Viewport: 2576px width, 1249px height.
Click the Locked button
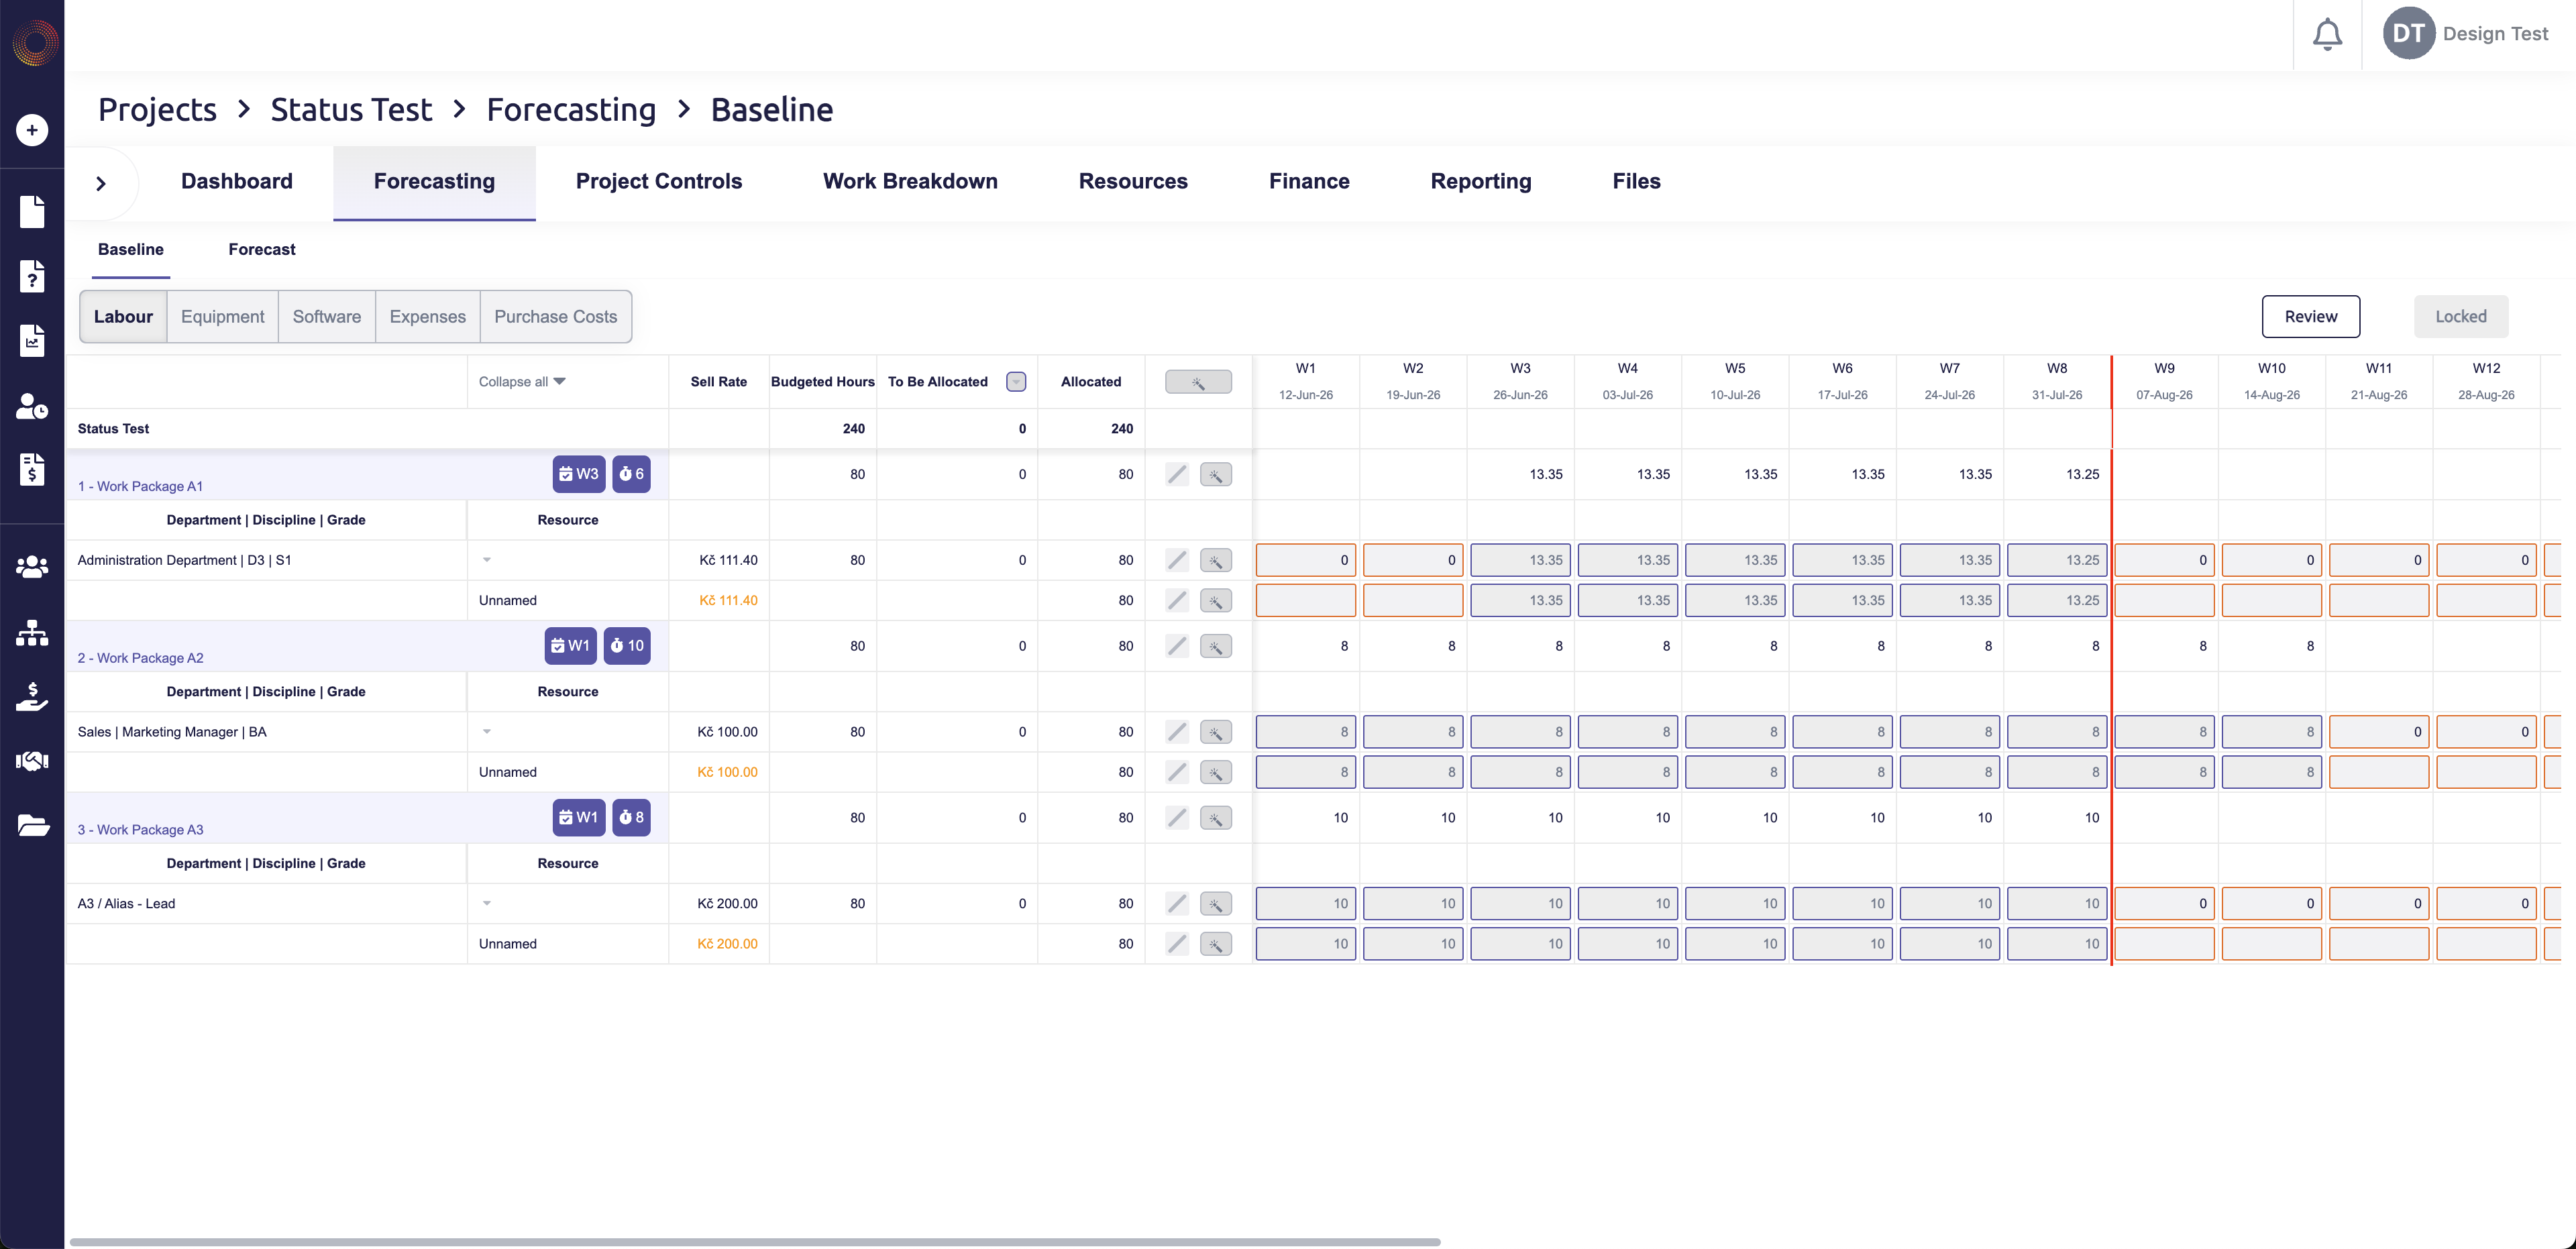coord(2460,317)
